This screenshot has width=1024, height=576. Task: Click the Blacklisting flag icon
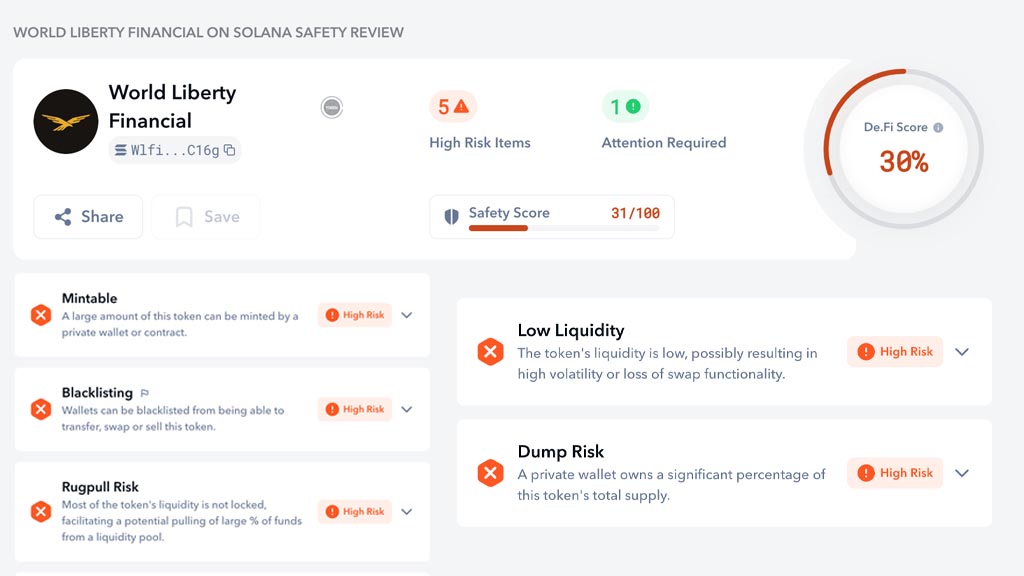coord(145,393)
